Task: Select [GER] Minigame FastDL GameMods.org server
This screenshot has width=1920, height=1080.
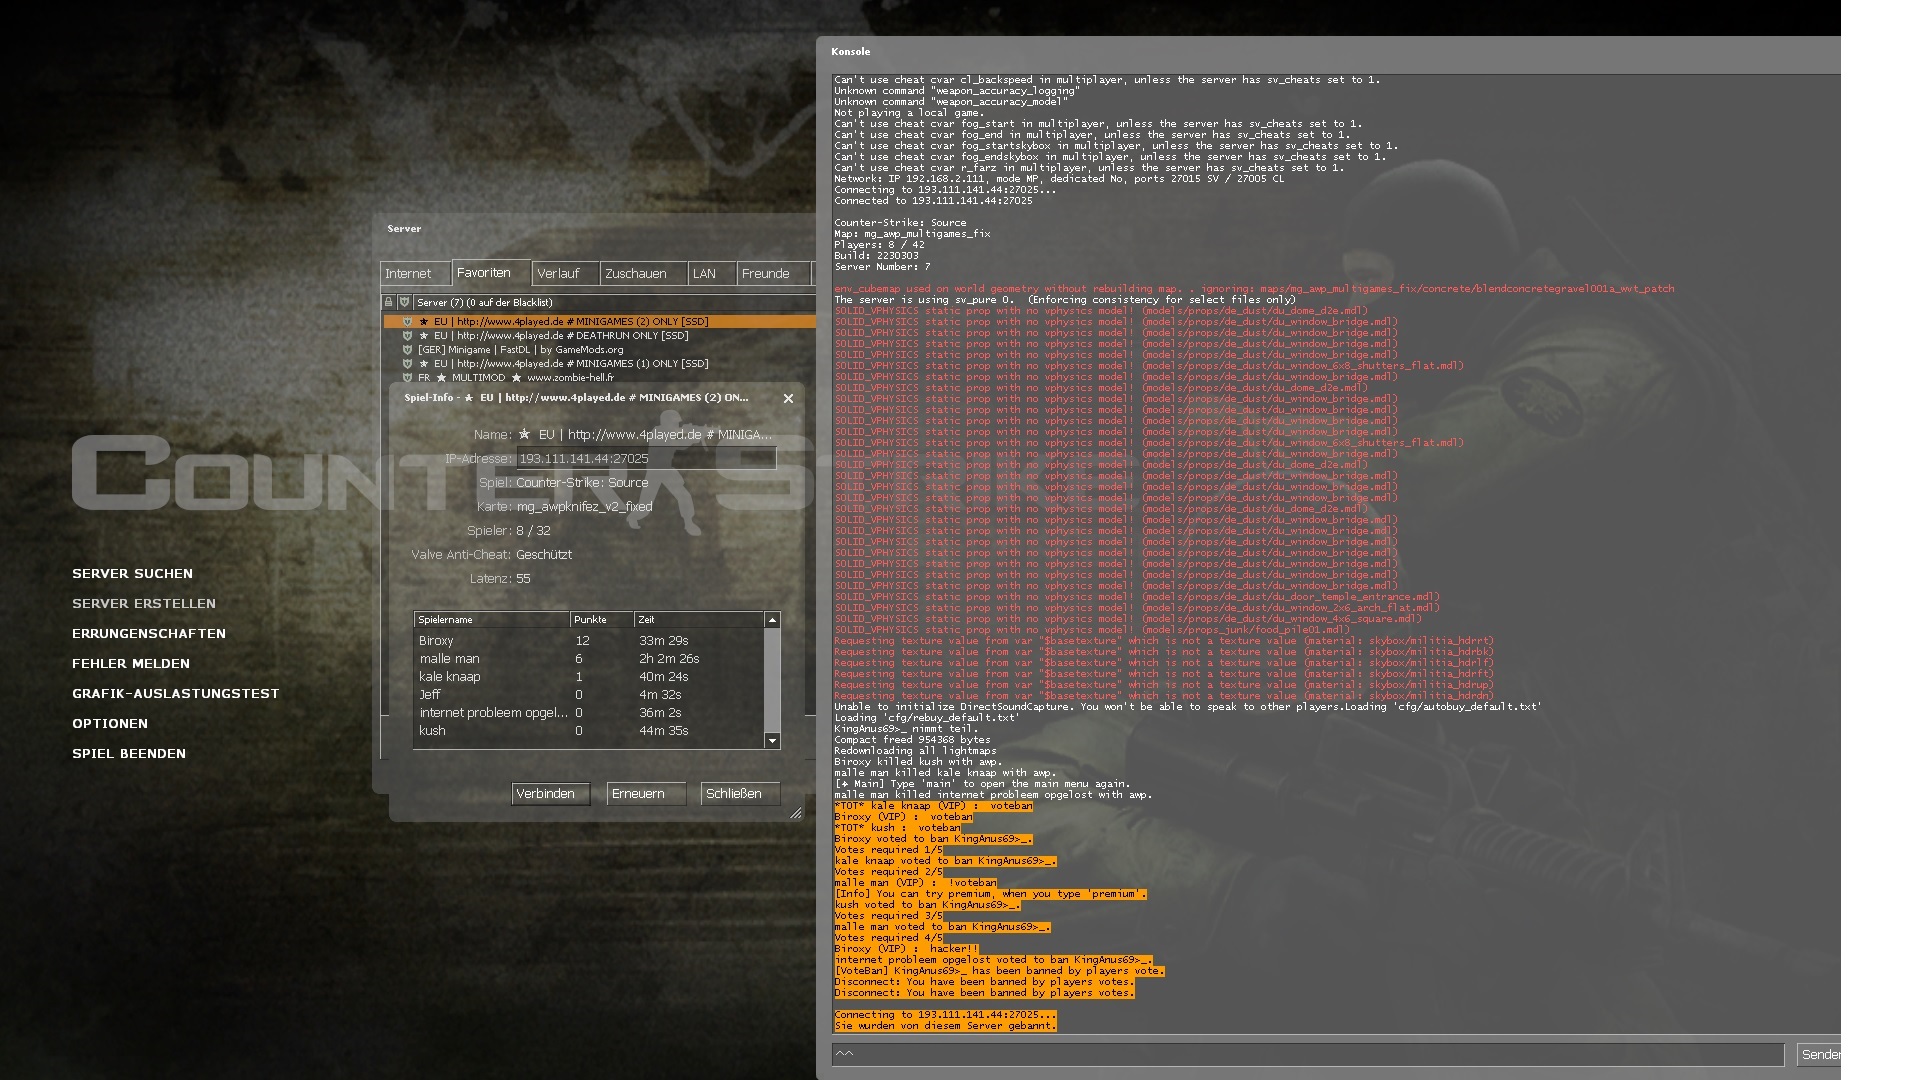Action: pyautogui.click(x=600, y=350)
